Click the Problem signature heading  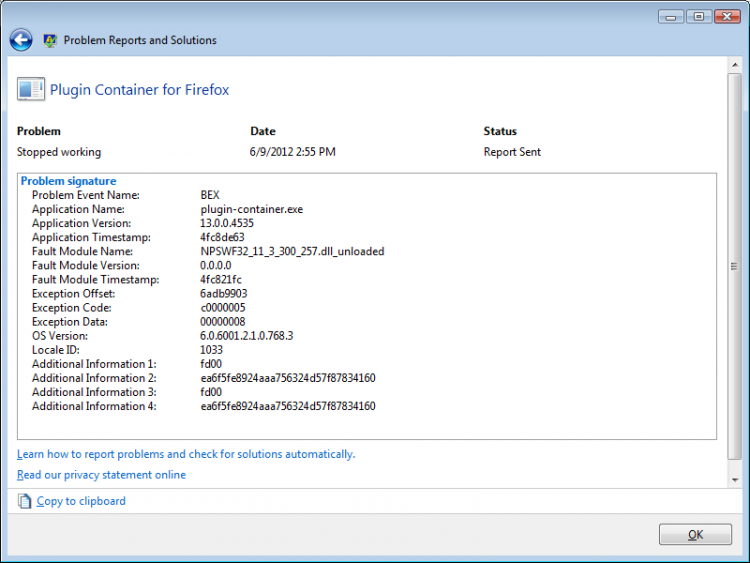pos(68,181)
